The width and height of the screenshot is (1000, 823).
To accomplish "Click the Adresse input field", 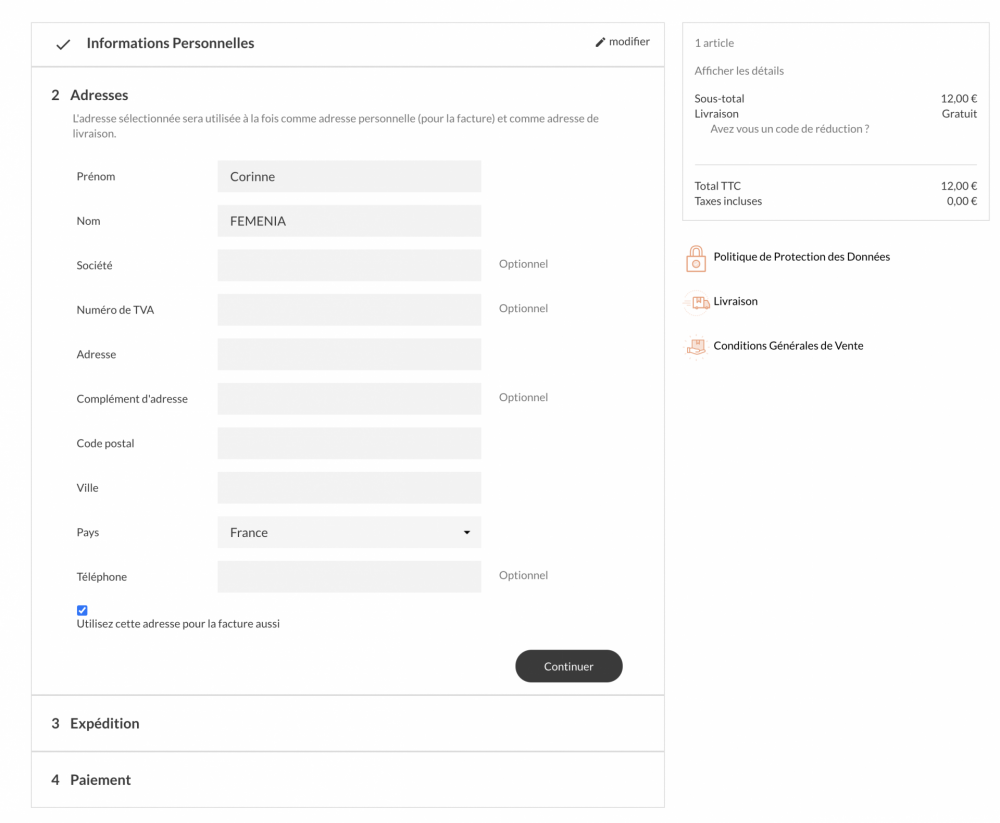I will pyautogui.click(x=349, y=354).
